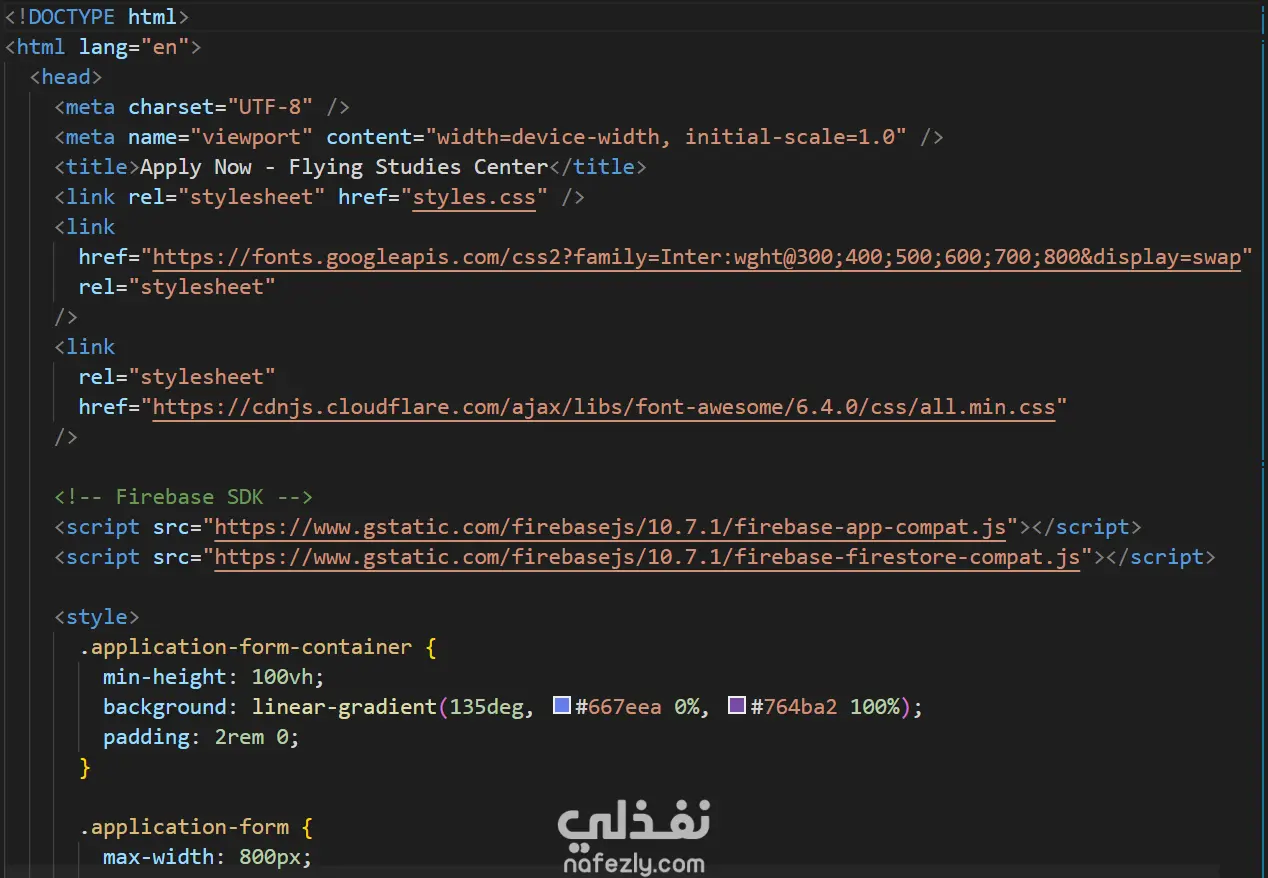Open the cdnjs font-awesome all.min.css link
This screenshot has height=878, width=1268.
point(604,407)
